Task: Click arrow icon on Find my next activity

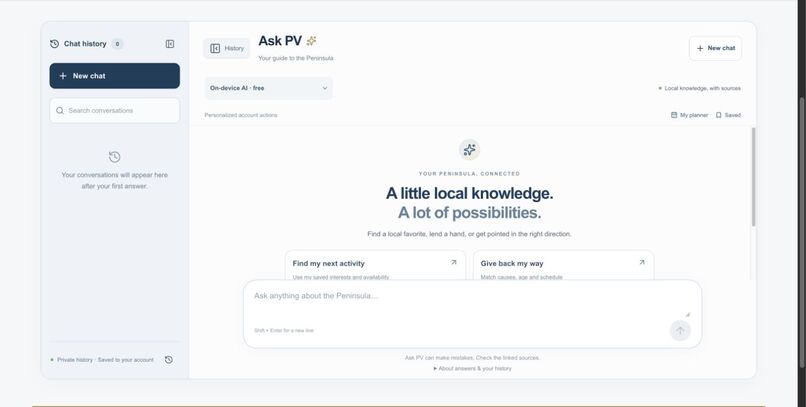Action: pyautogui.click(x=454, y=262)
